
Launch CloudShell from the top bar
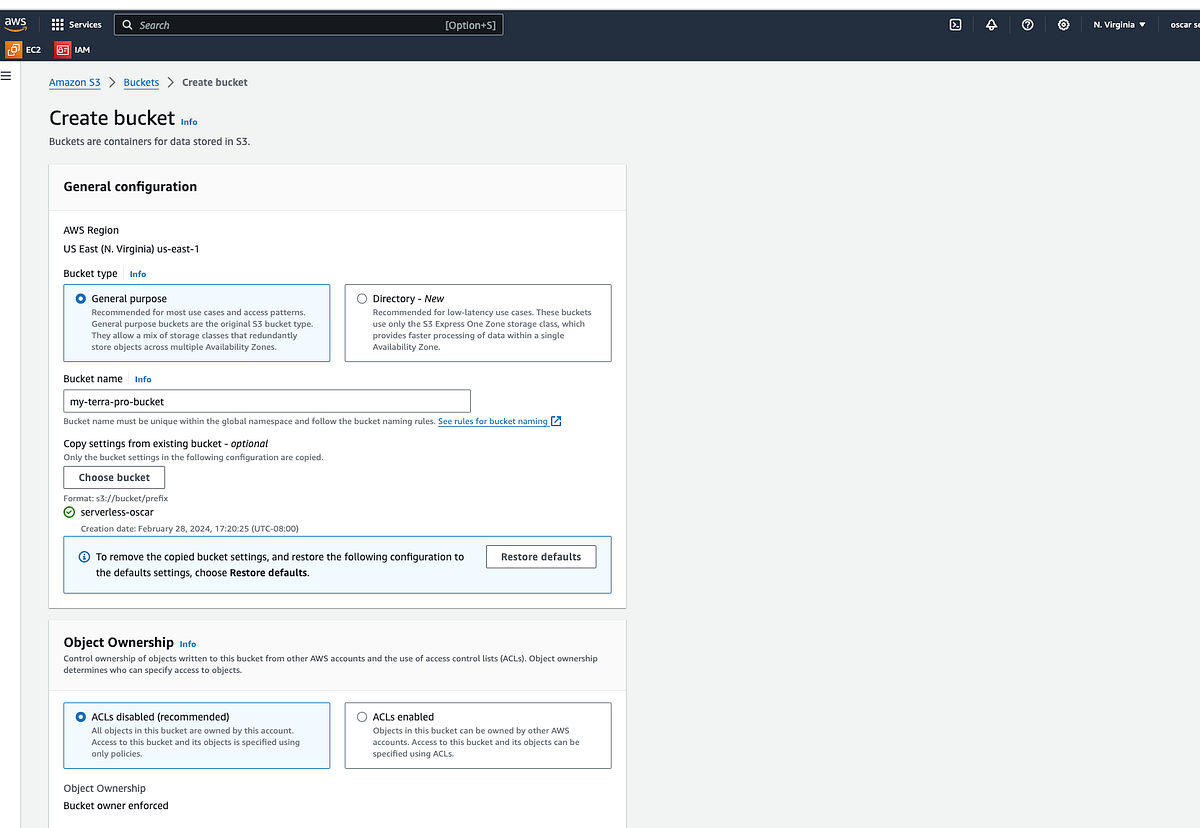(955, 24)
